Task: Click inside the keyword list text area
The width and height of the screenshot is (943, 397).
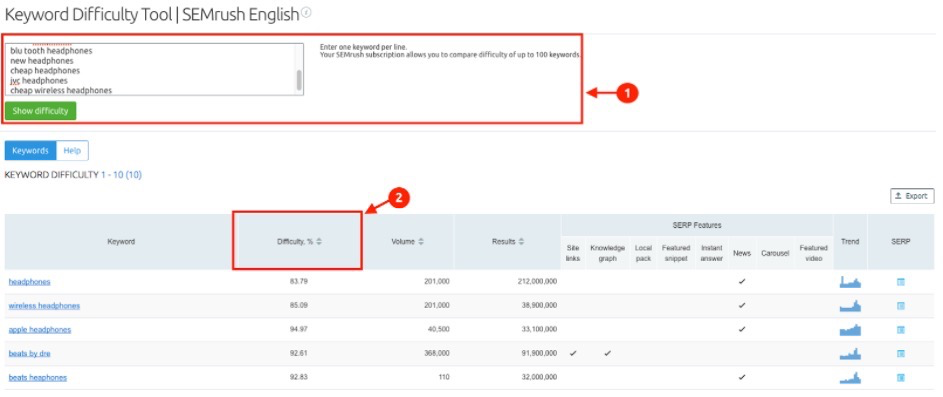Action: tap(150, 70)
